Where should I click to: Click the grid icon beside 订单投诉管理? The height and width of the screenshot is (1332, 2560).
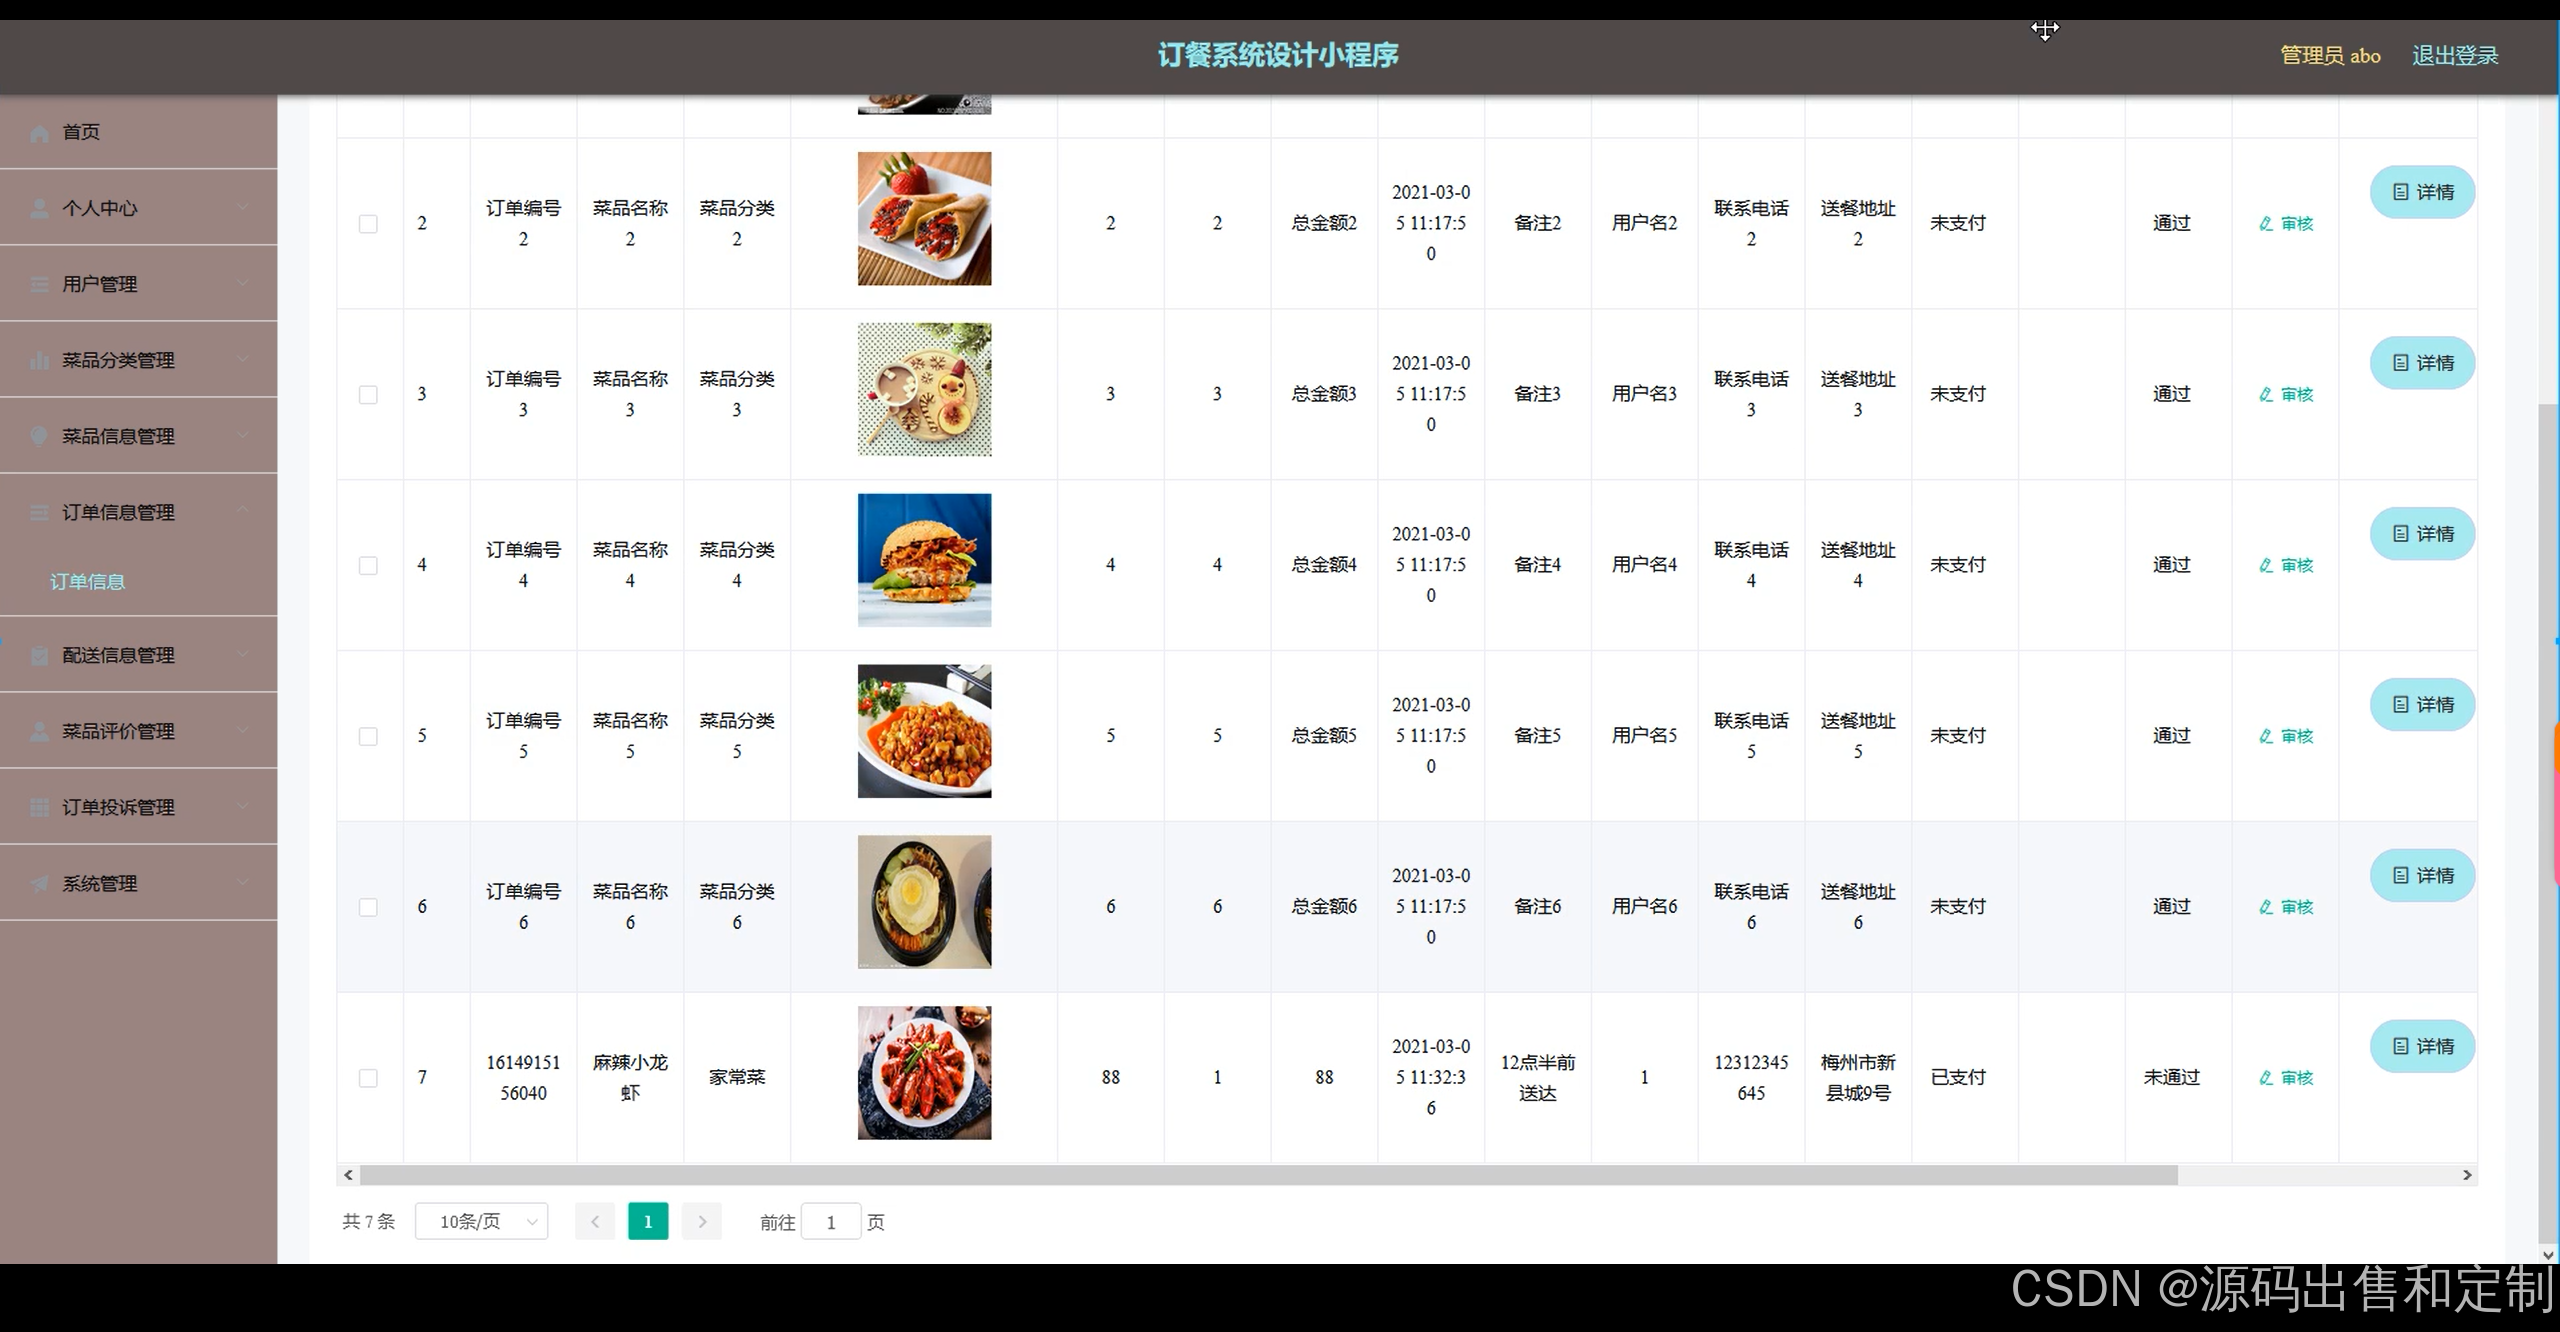pos(39,807)
